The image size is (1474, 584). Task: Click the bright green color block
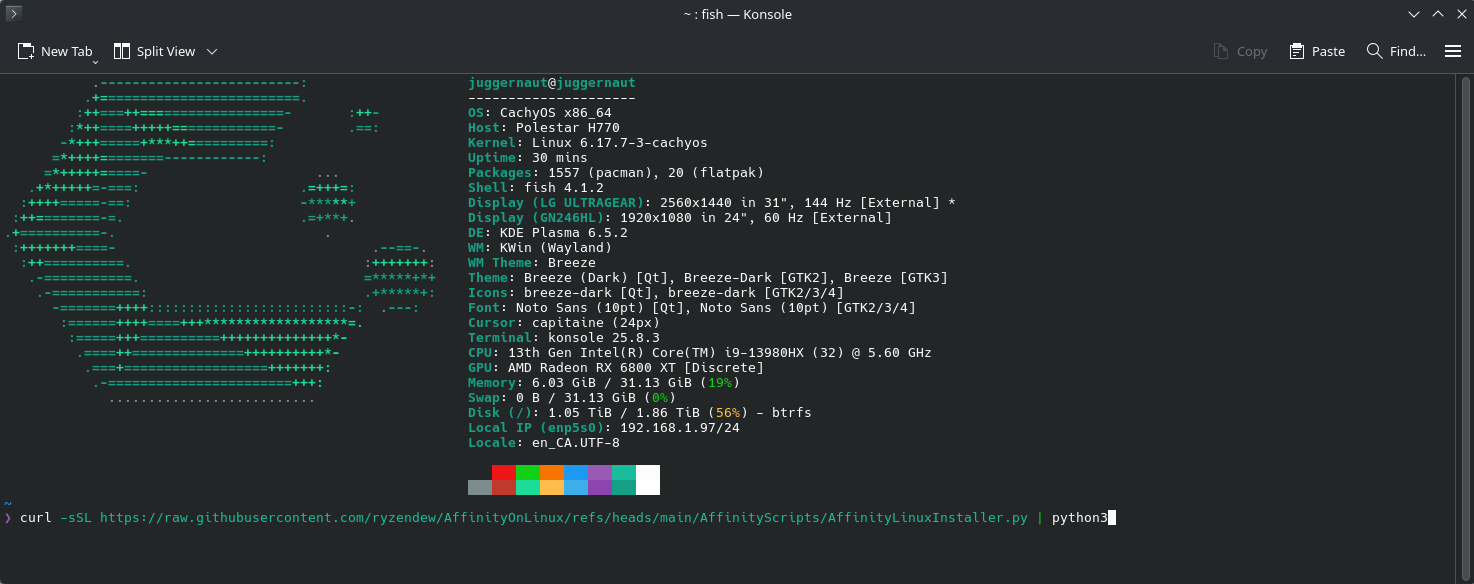(x=528, y=473)
